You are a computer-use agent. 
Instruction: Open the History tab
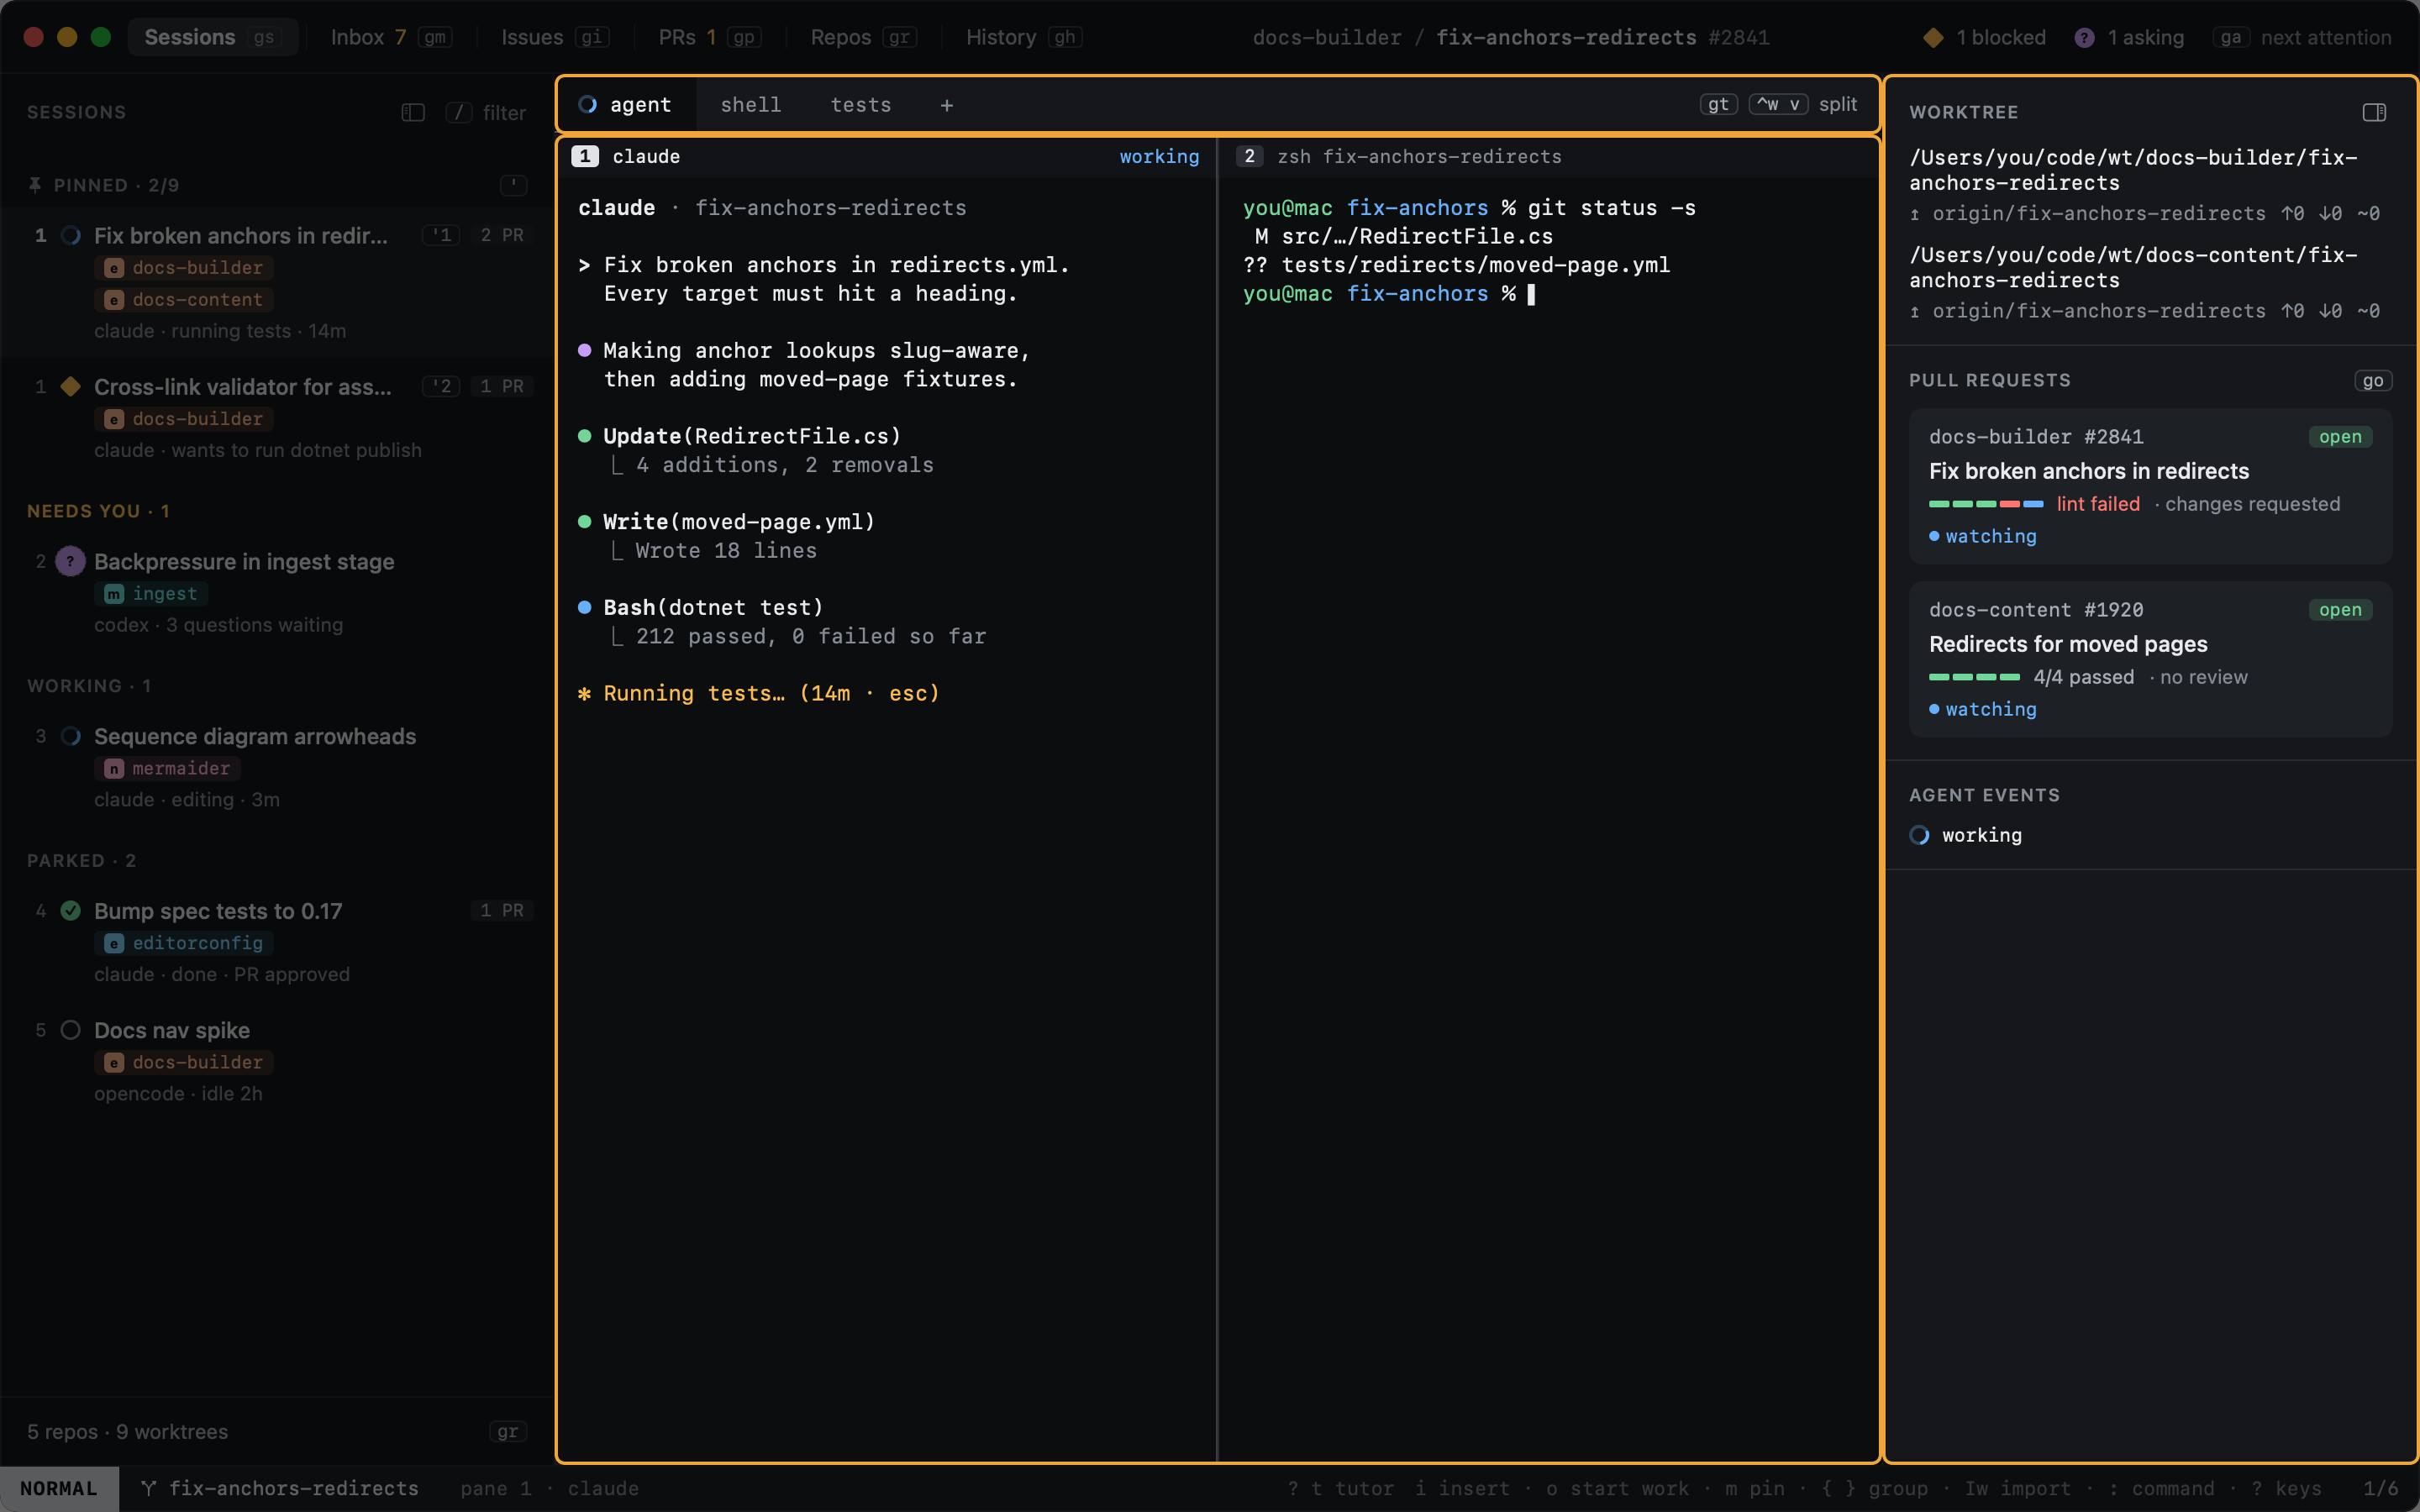pos(1024,37)
